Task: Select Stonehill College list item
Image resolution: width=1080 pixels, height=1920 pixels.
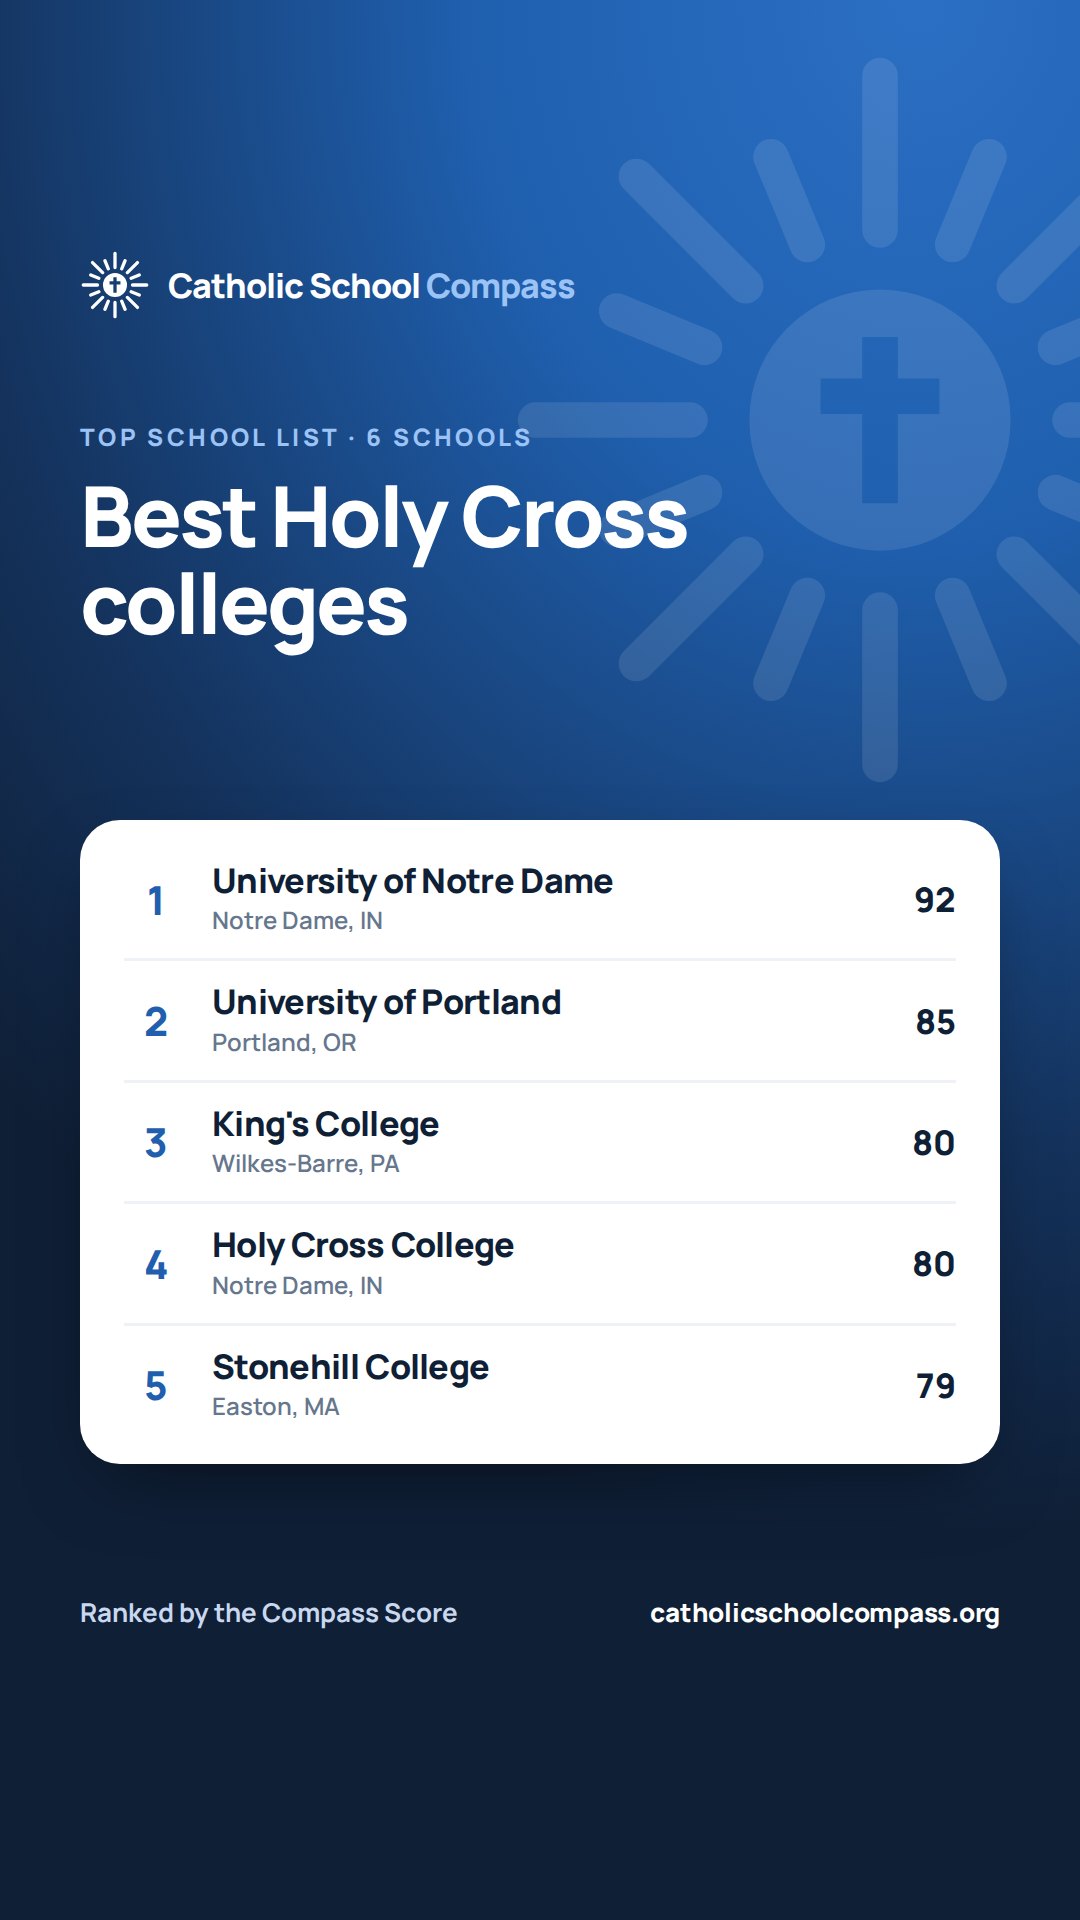Action: 540,1385
